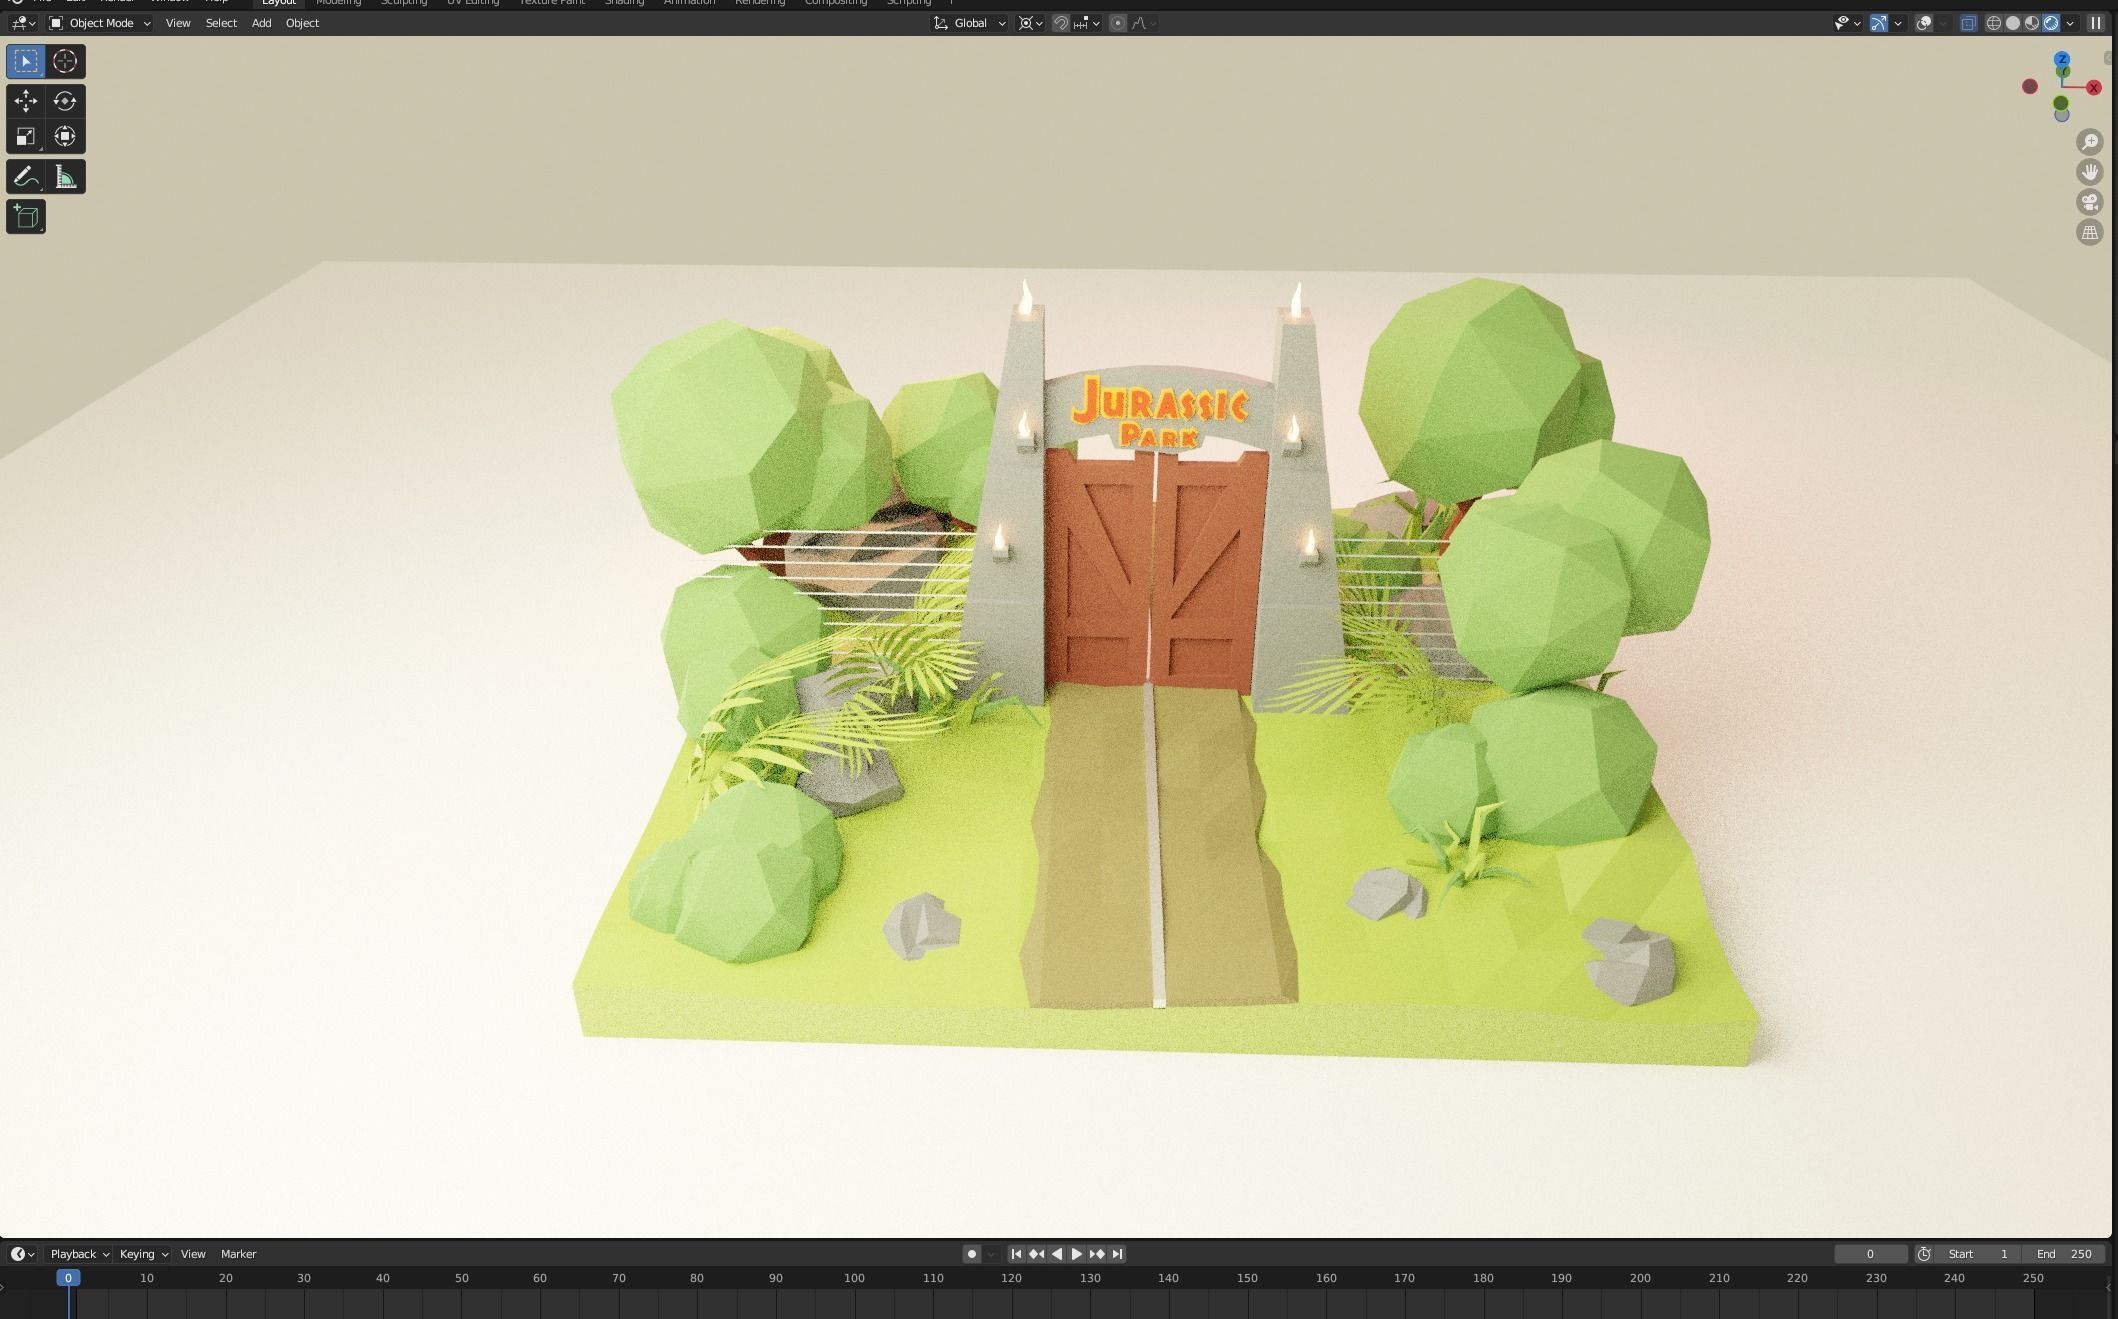Select the Select Box tool

pyautogui.click(x=26, y=62)
